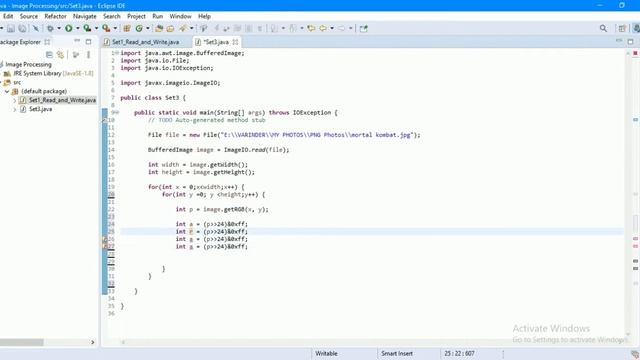Viewport: 640px width, 360px height.
Task: Open the Help menu
Action: click(x=204, y=16)
